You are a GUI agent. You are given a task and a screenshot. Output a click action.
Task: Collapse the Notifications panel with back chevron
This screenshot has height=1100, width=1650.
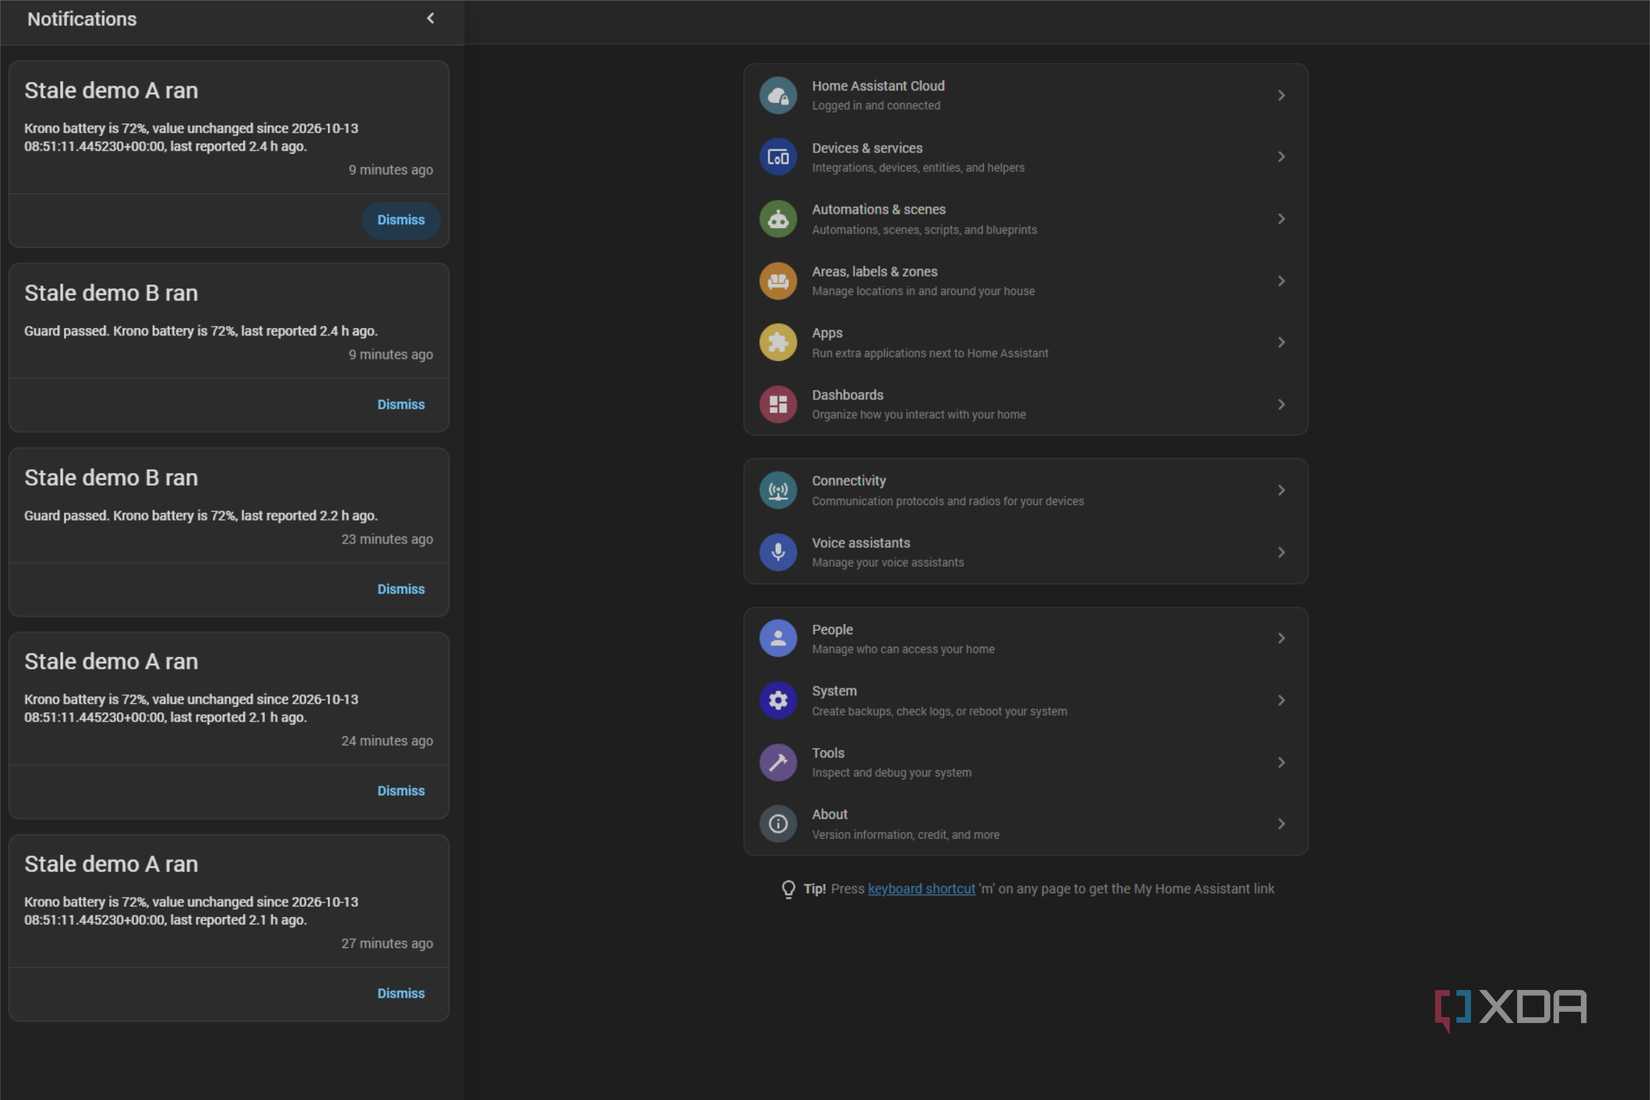pyautogui.click(x=431, y=18)
